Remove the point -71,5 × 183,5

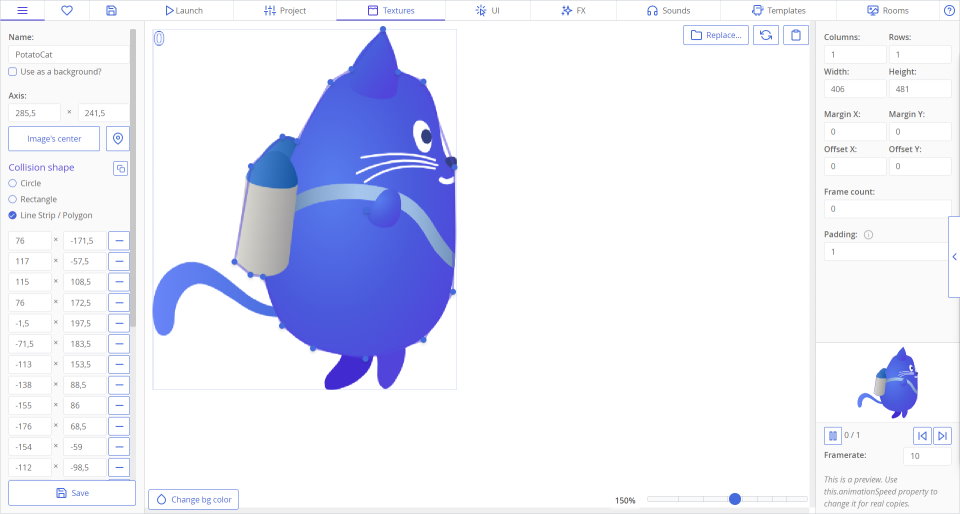click(x=119, y=344)
